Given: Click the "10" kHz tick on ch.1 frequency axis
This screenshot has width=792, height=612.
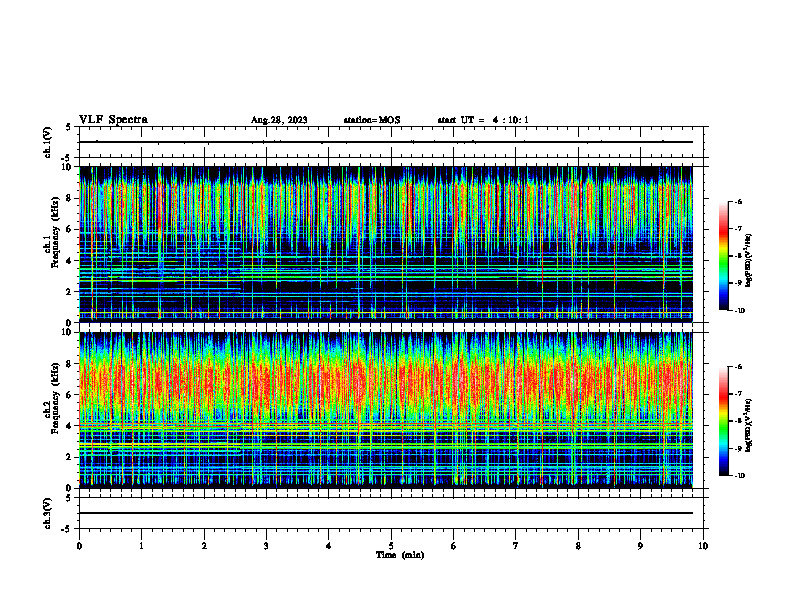Looking at the screenshot, I should click(x=68, y=167).
